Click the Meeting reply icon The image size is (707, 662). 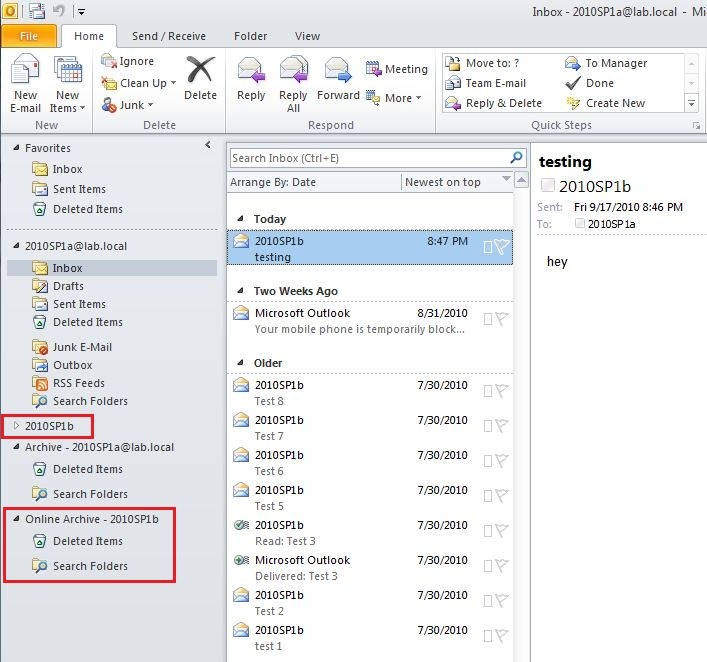(373, 69)
